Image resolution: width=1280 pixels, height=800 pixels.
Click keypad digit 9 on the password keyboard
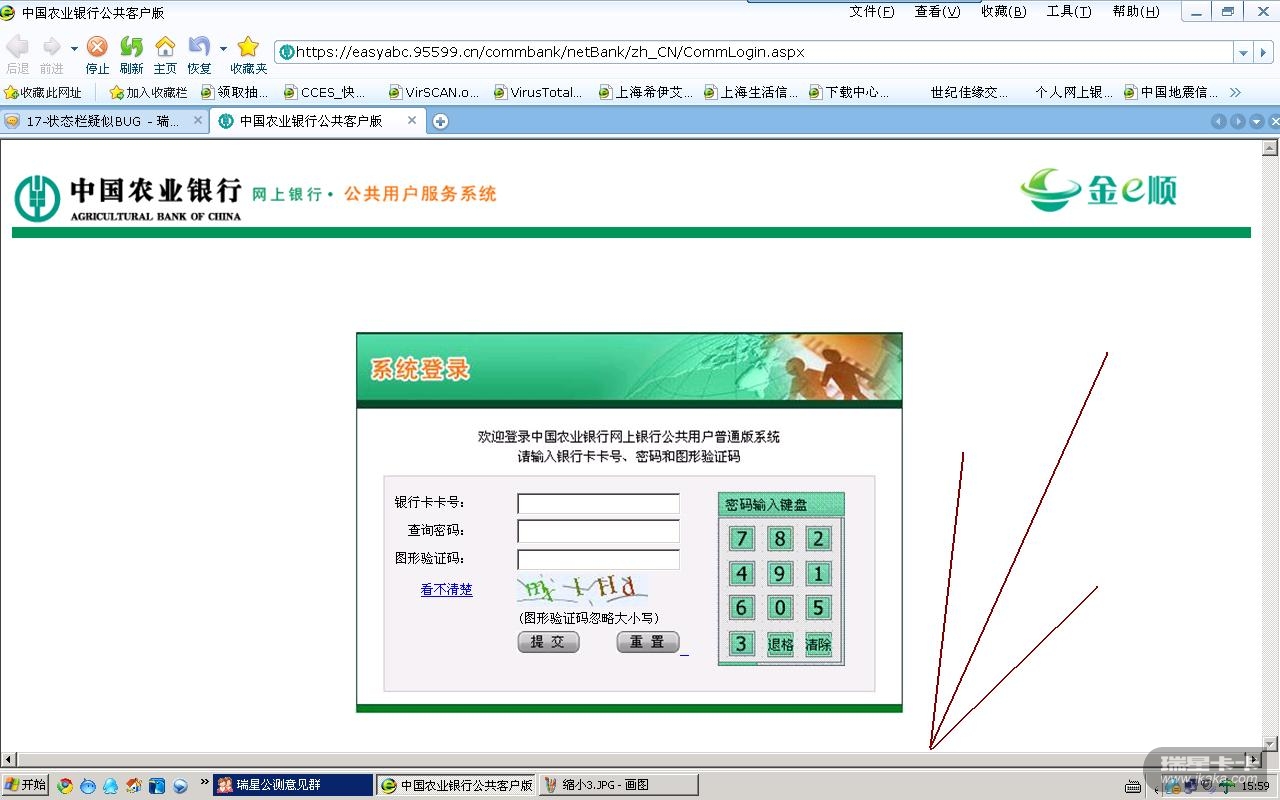pos(780,574)
